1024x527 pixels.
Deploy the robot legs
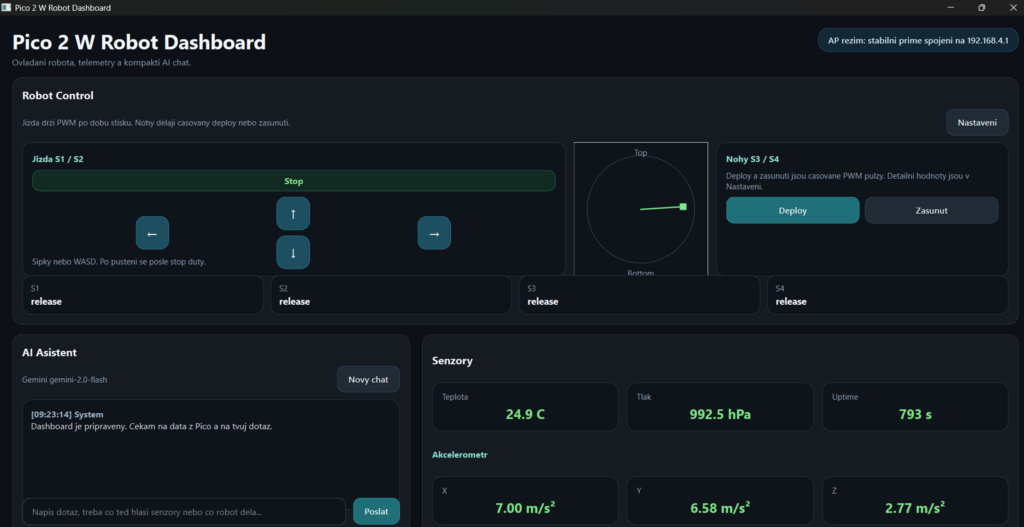pyautogui.click(x=792, y=210)
